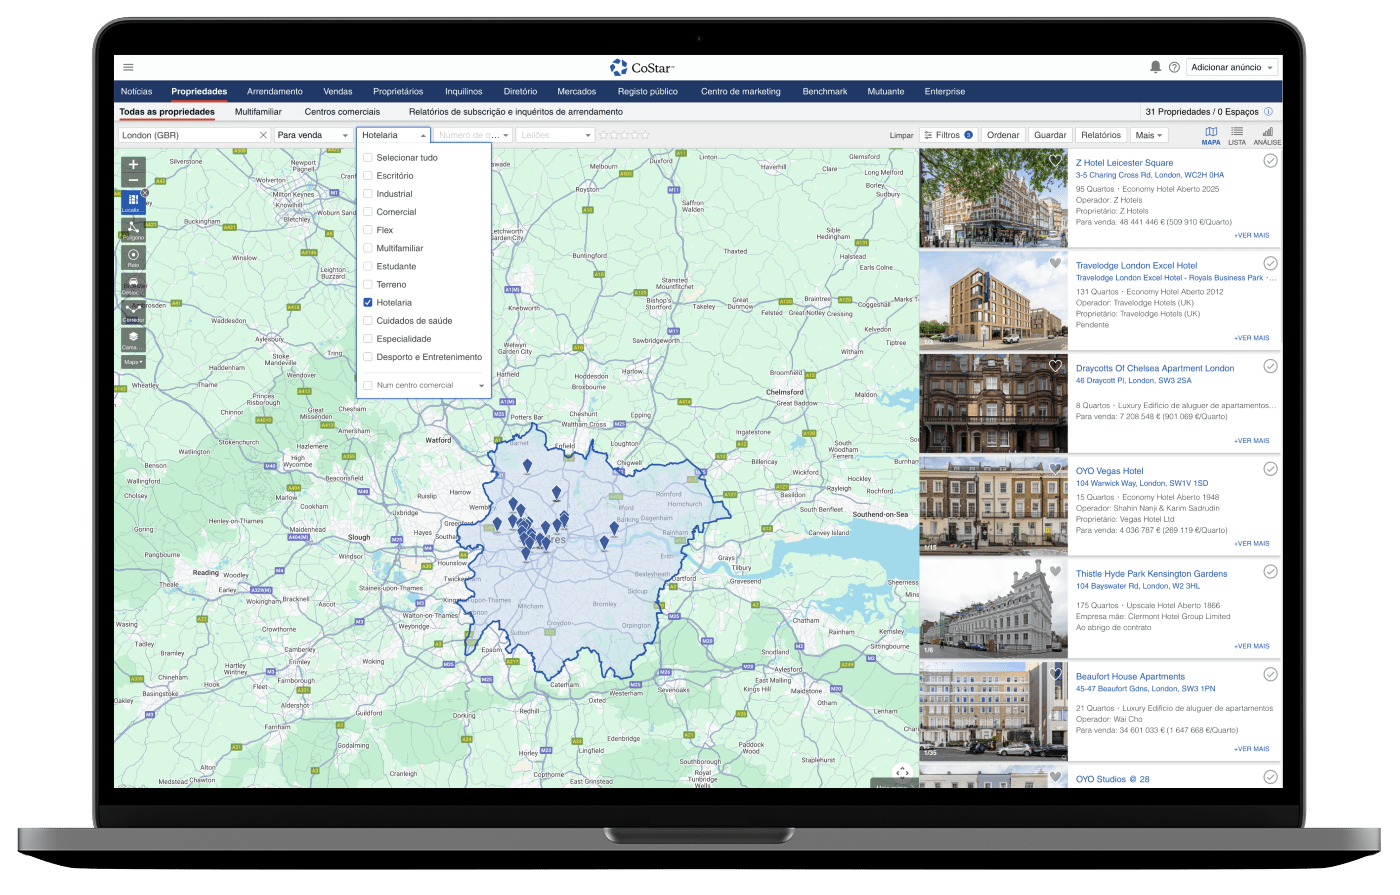1400x895 pixels.
Task: Open the notifications bell
Action: pyautogui.click(x=1155, y=67)
